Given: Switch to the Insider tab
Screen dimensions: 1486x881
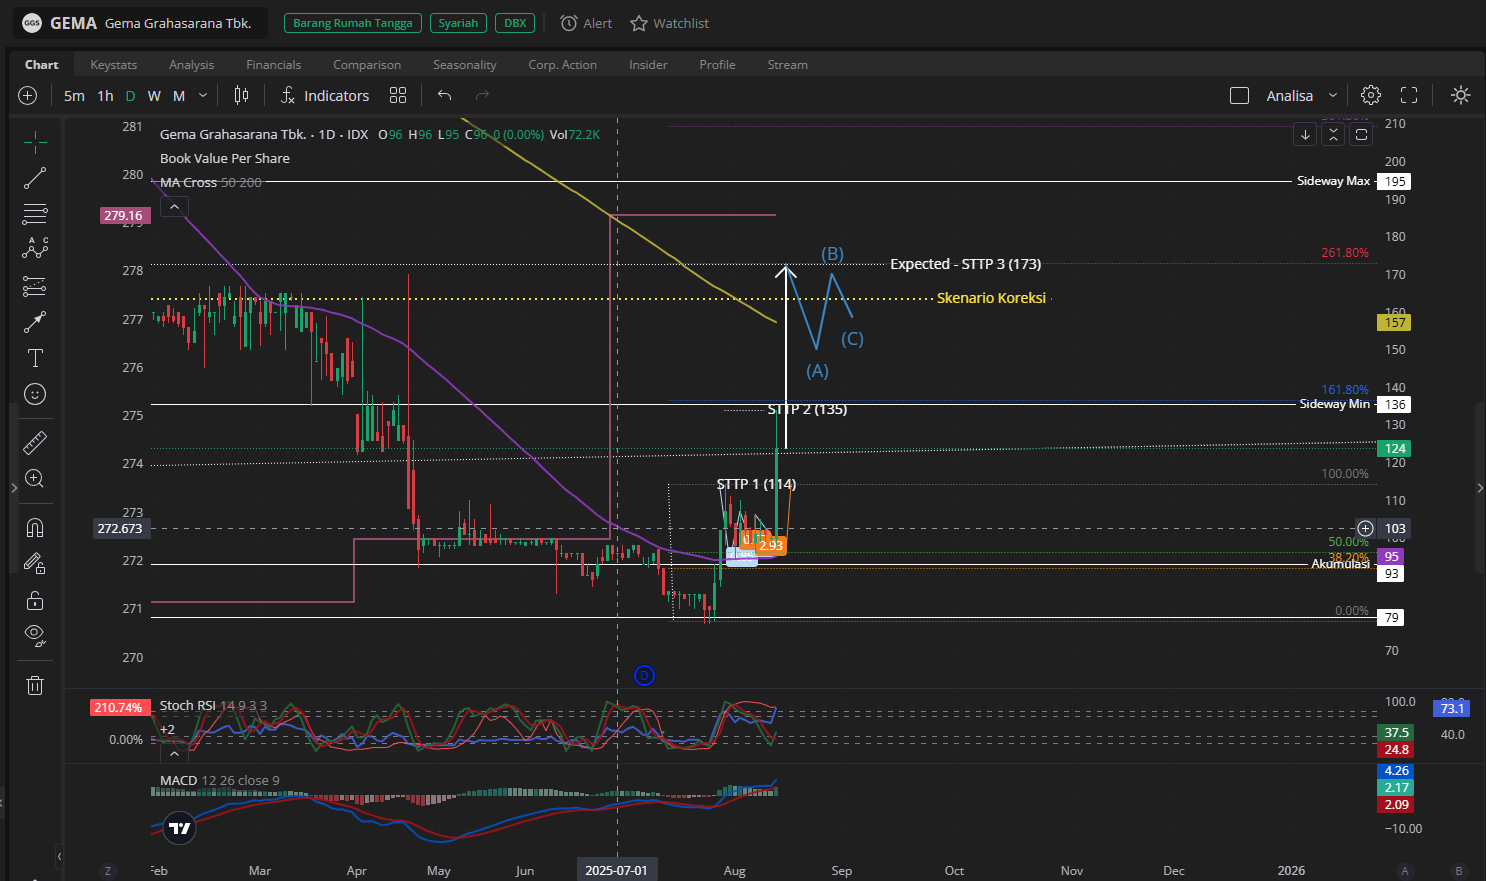Looking at the screenshot, I should click(x=648, y=64).
